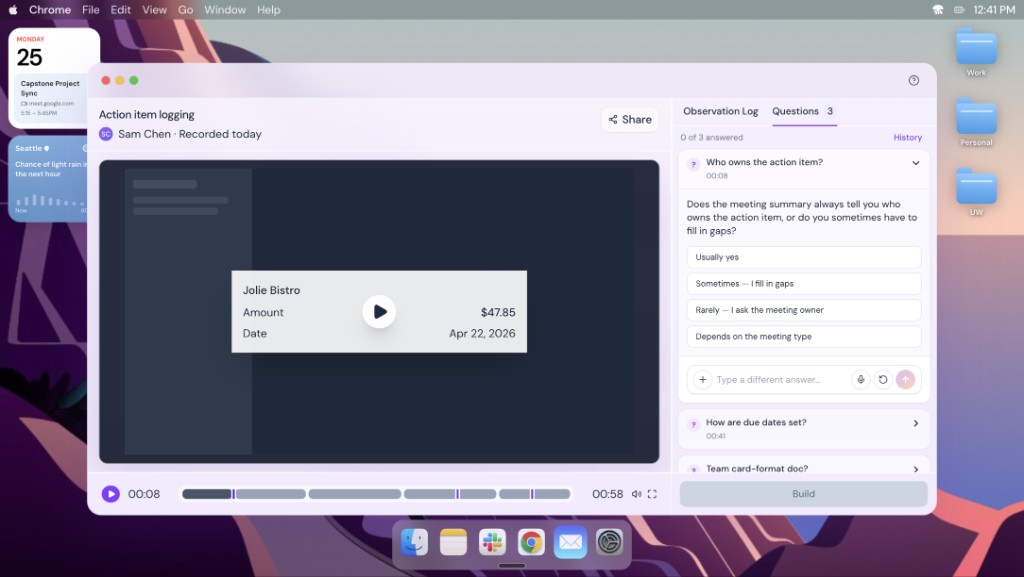Click the '0 of 3 answered' status text

[711, 137]
